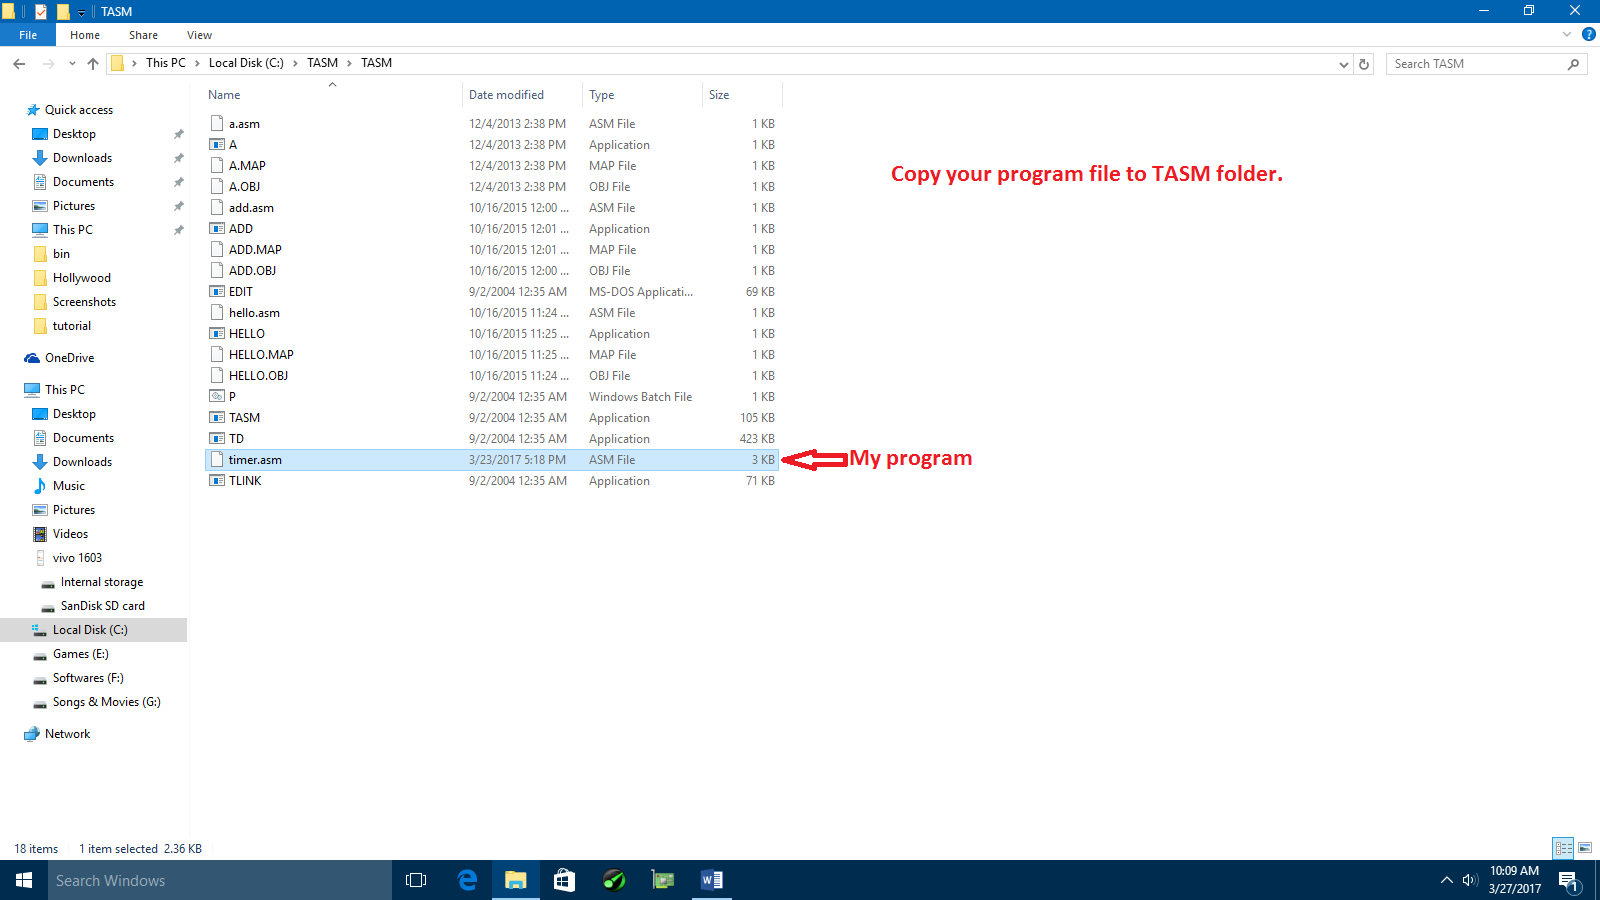Select the HELLO application icon

217,334
